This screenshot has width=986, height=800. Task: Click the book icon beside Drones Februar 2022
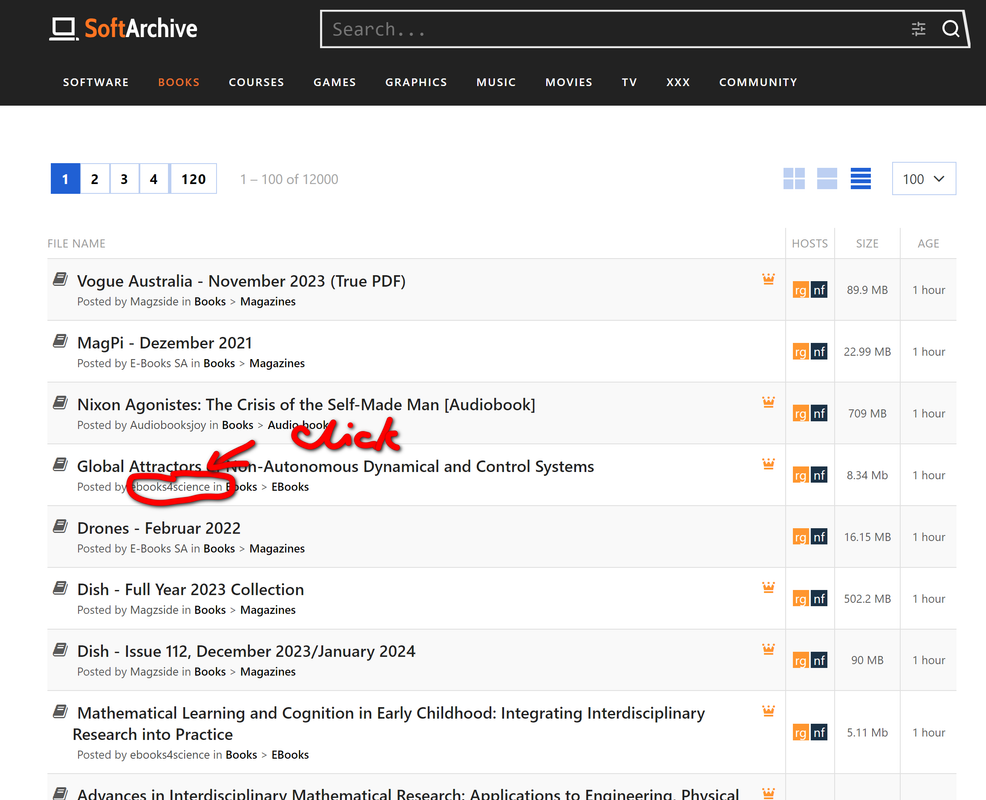coord(60,526)
